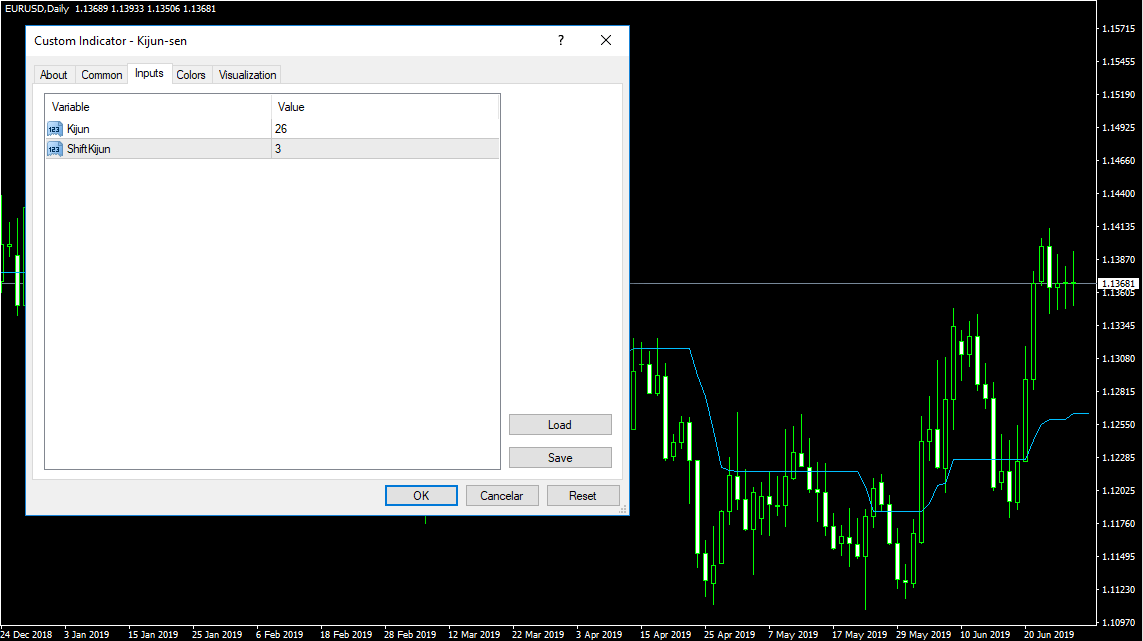Image resolution: width=1143 pixels, height=641 pixels.
Task: Click the 1.12550 price scale label
Action: pos(1118,424)
